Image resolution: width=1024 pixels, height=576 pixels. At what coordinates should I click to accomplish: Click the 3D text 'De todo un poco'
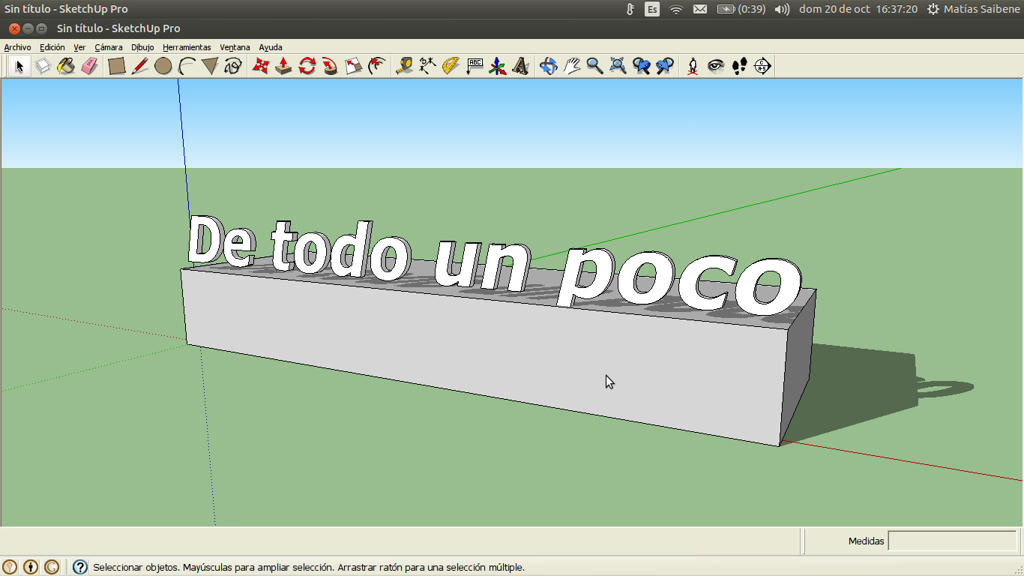pos(493,264)
